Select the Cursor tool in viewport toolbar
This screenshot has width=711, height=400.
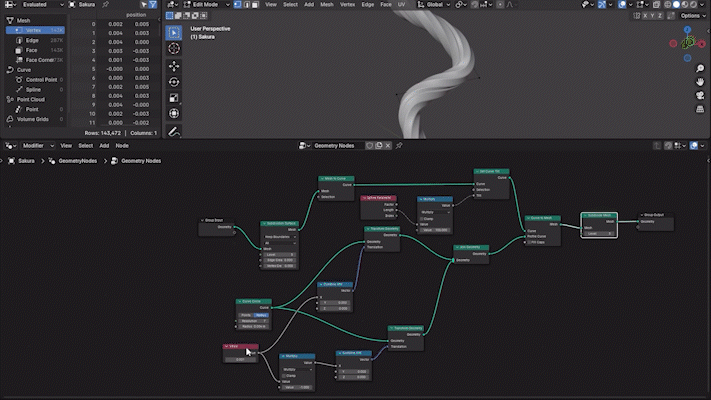point(174,47)
